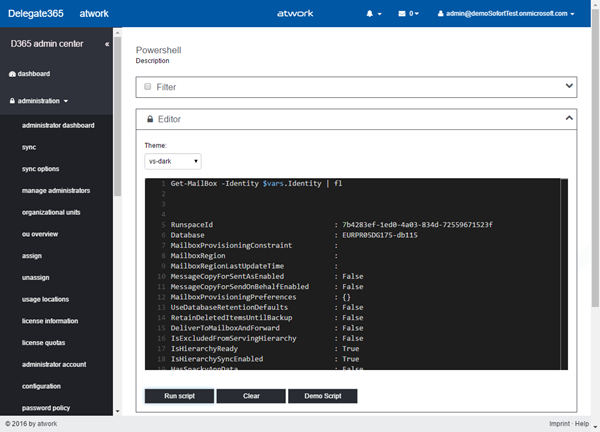Click the lock icon beside Editor

point(149,119)
